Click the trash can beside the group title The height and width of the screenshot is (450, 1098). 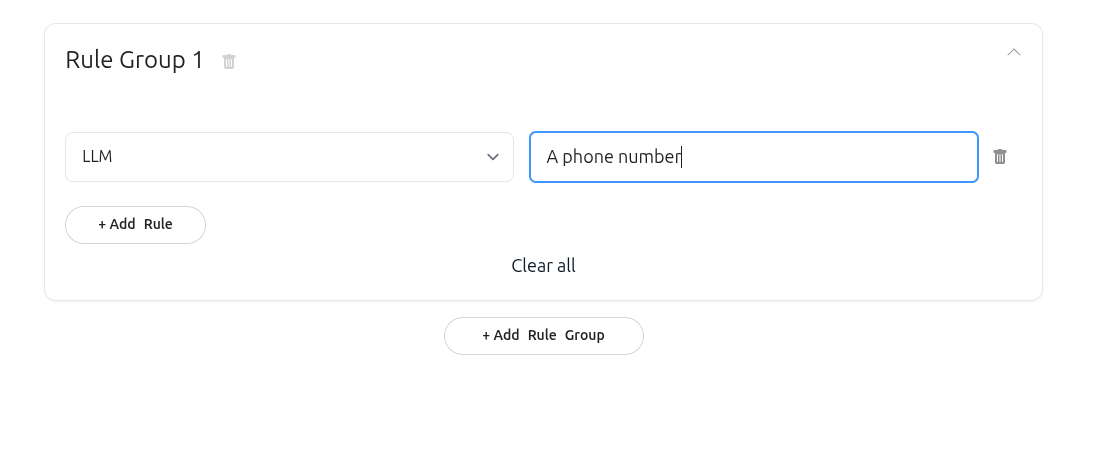229,61
